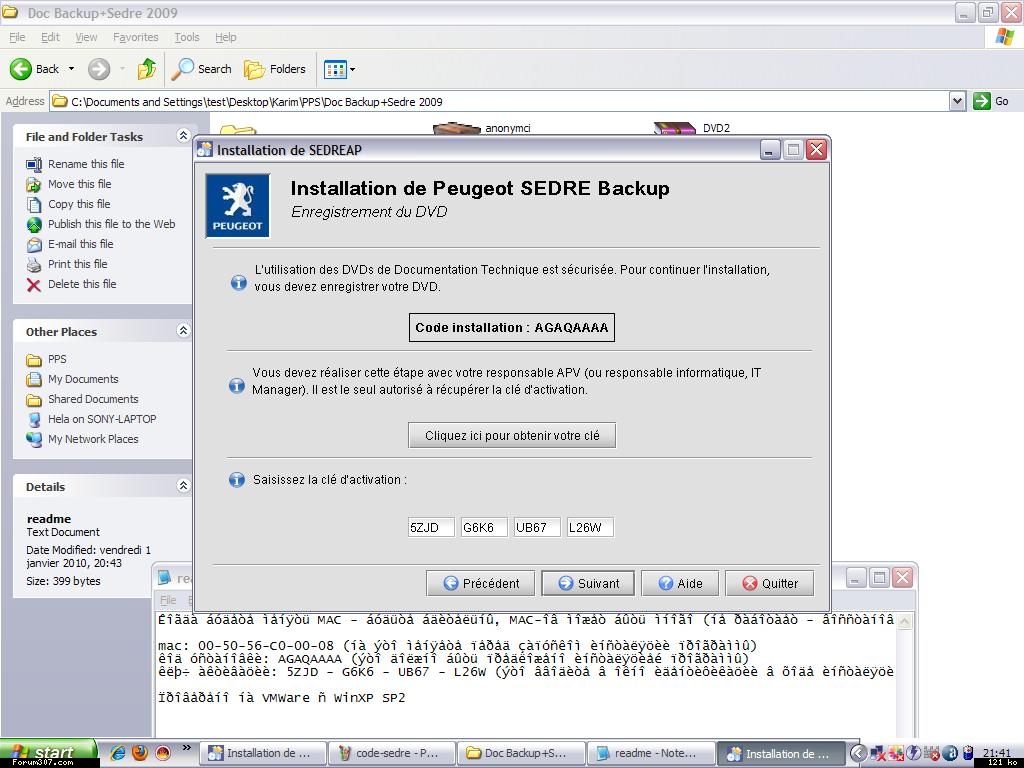Viewport: 1024px width, 768px height.
Task: Click the greyed Forward arrow button
Action: 99,69
